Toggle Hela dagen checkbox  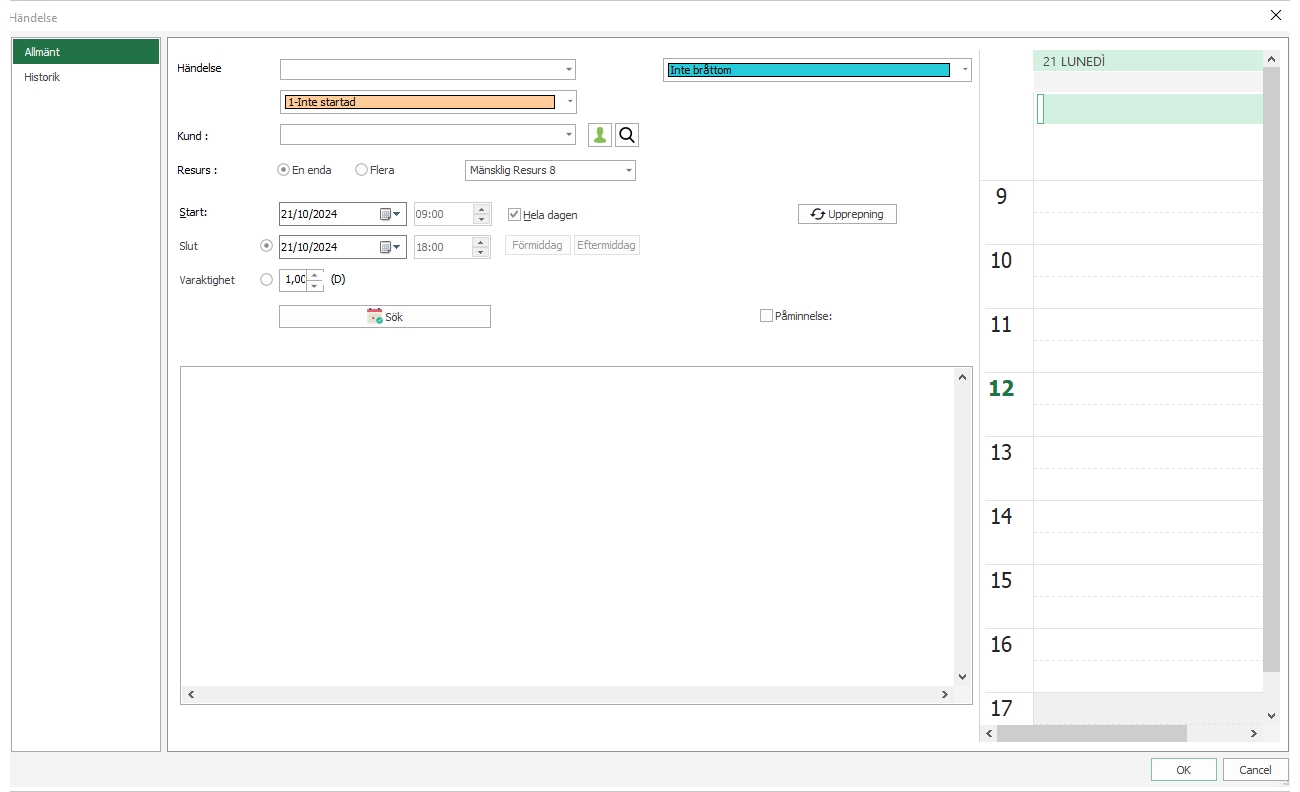(514, 214)
